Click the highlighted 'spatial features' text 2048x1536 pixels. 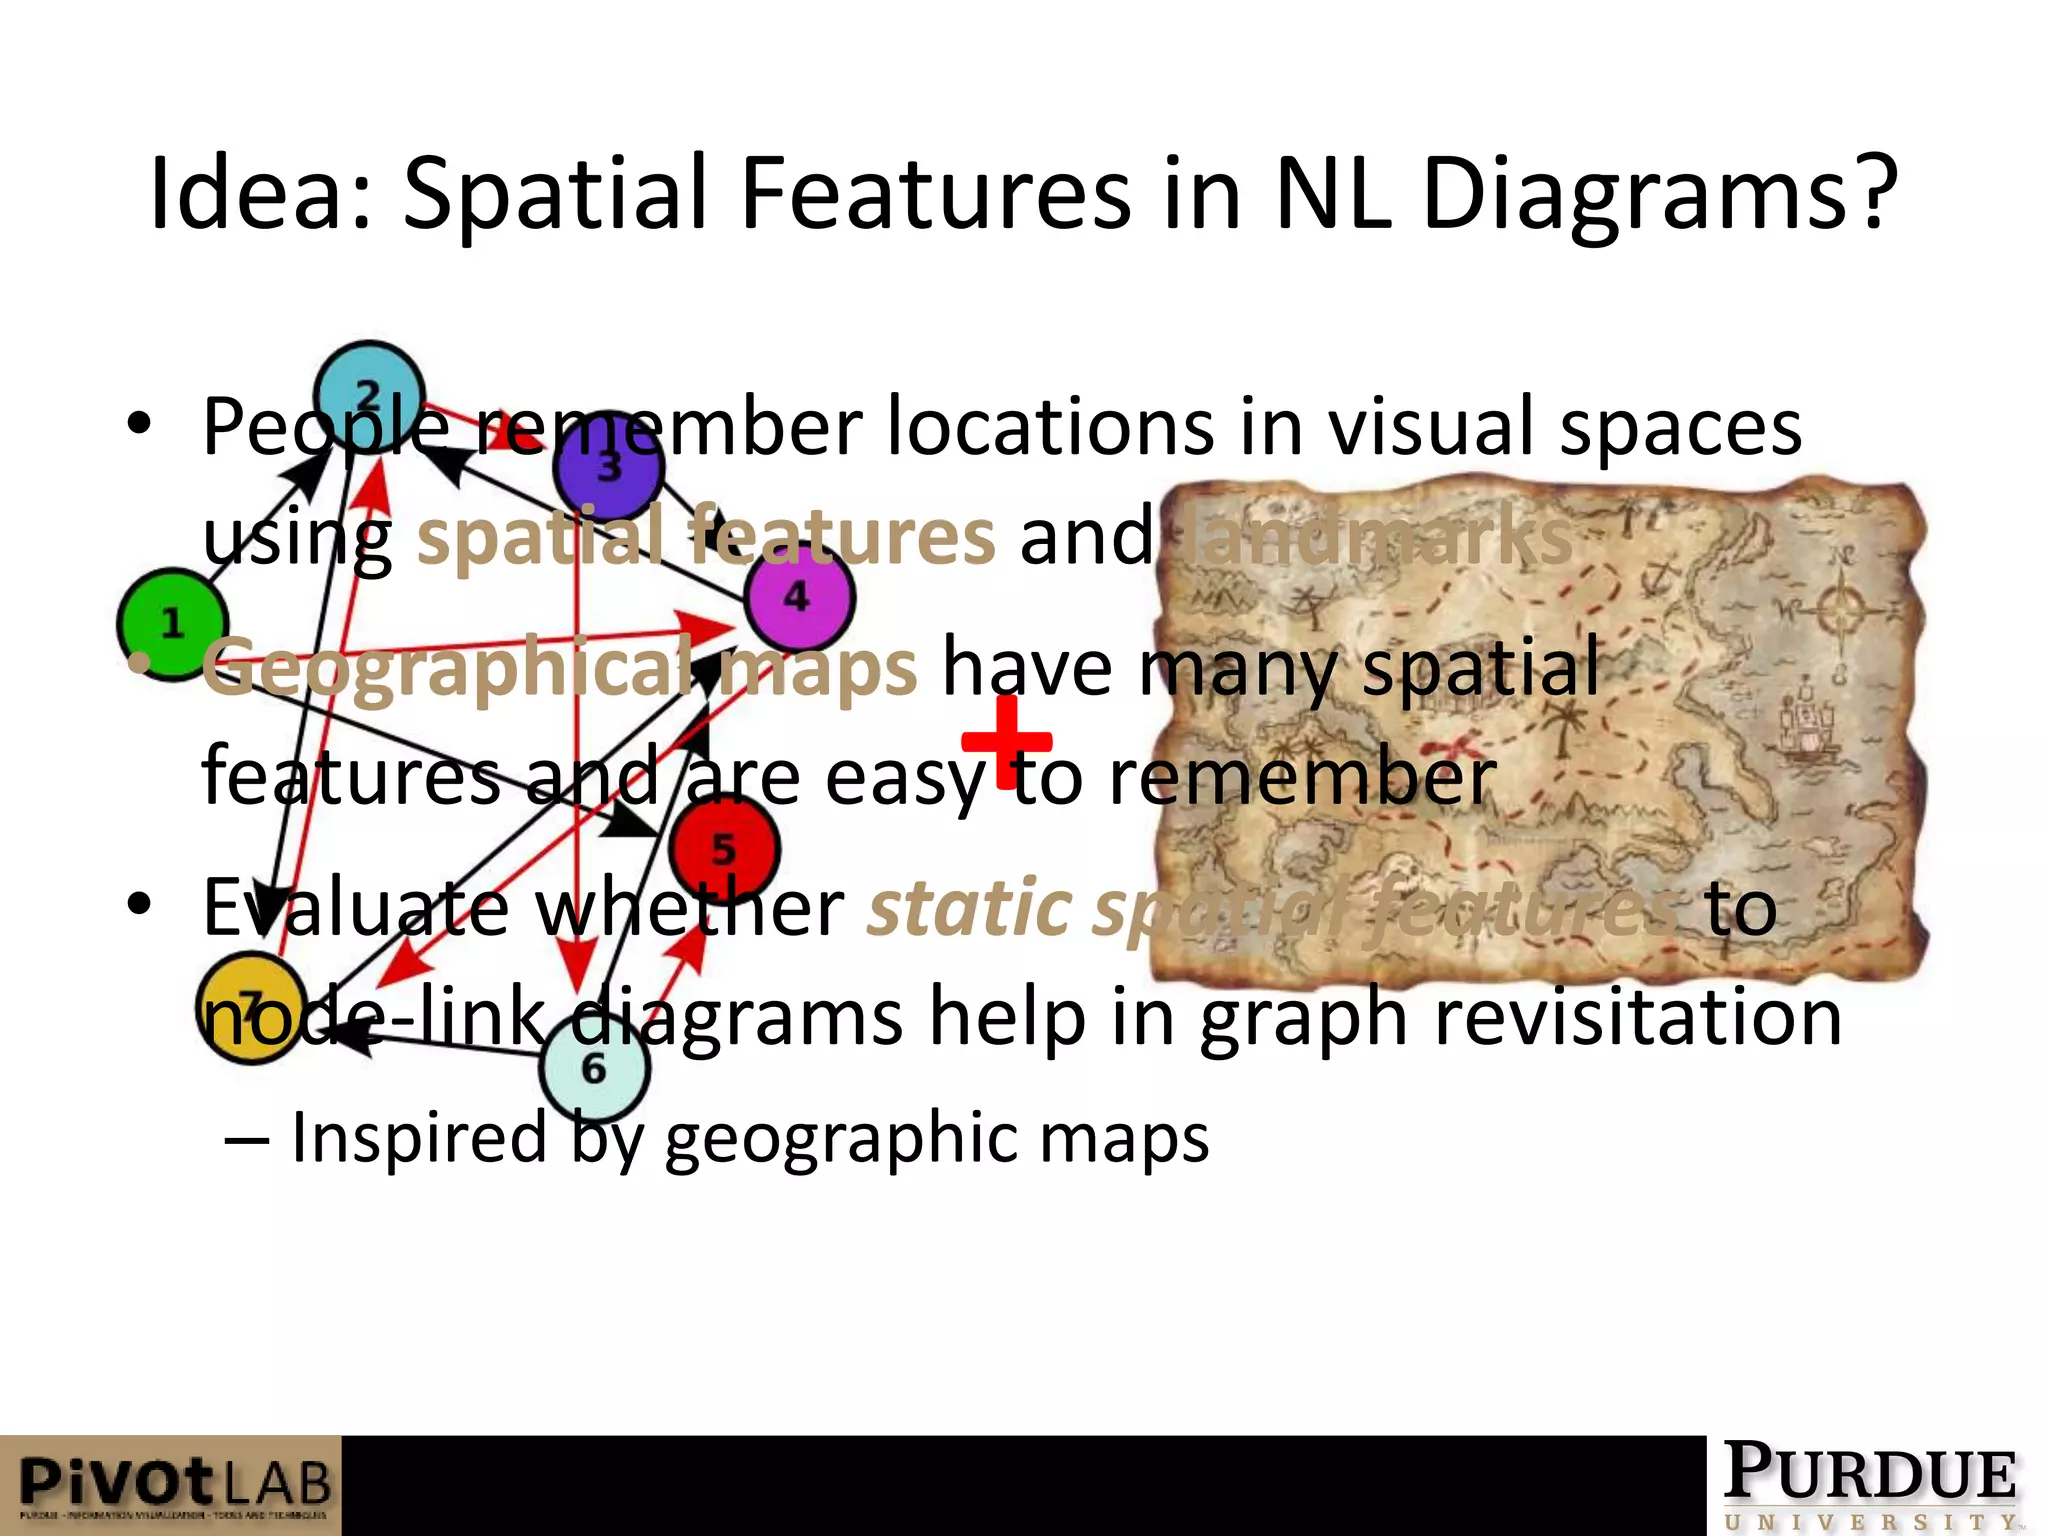tap(706, 536)
